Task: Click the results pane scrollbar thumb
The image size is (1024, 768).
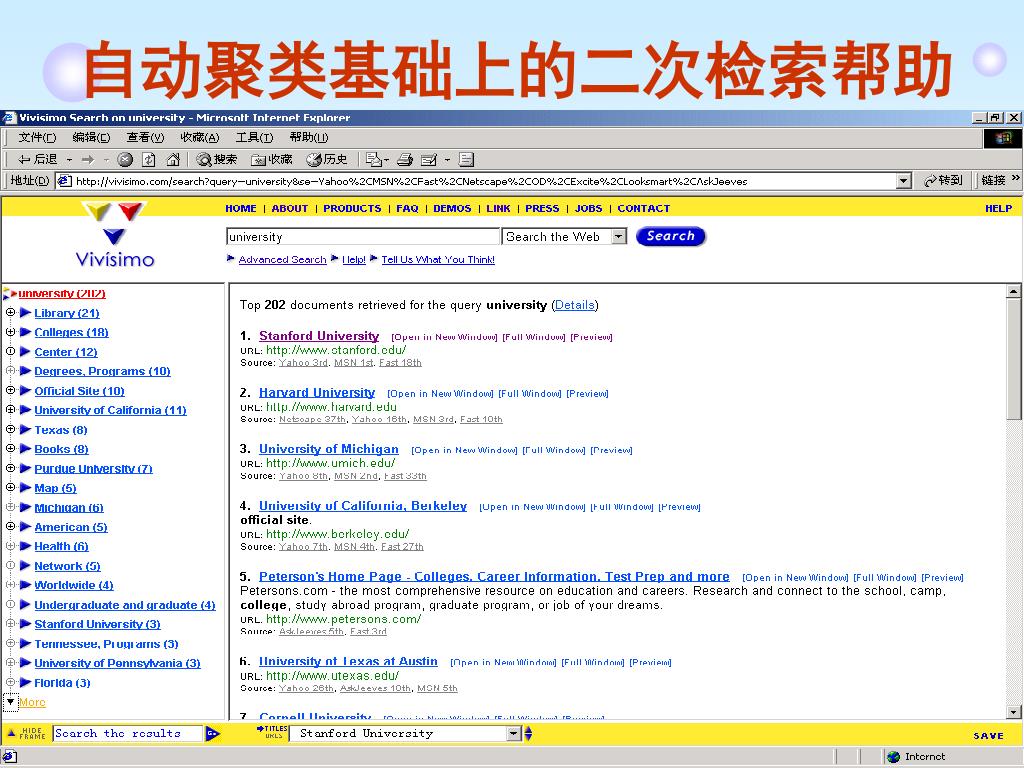Action: coord(1014,359)
